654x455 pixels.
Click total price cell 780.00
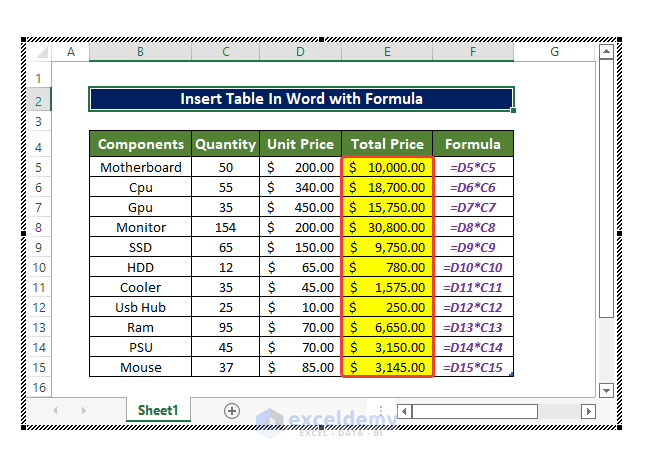387,267
